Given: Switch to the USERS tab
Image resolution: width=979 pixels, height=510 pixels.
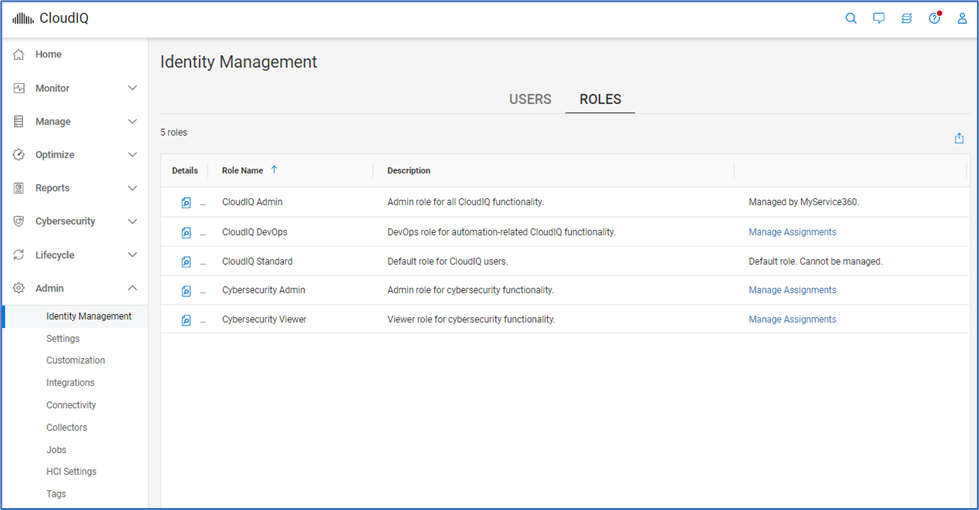Looking at the screenshot, I should [530, 99].
